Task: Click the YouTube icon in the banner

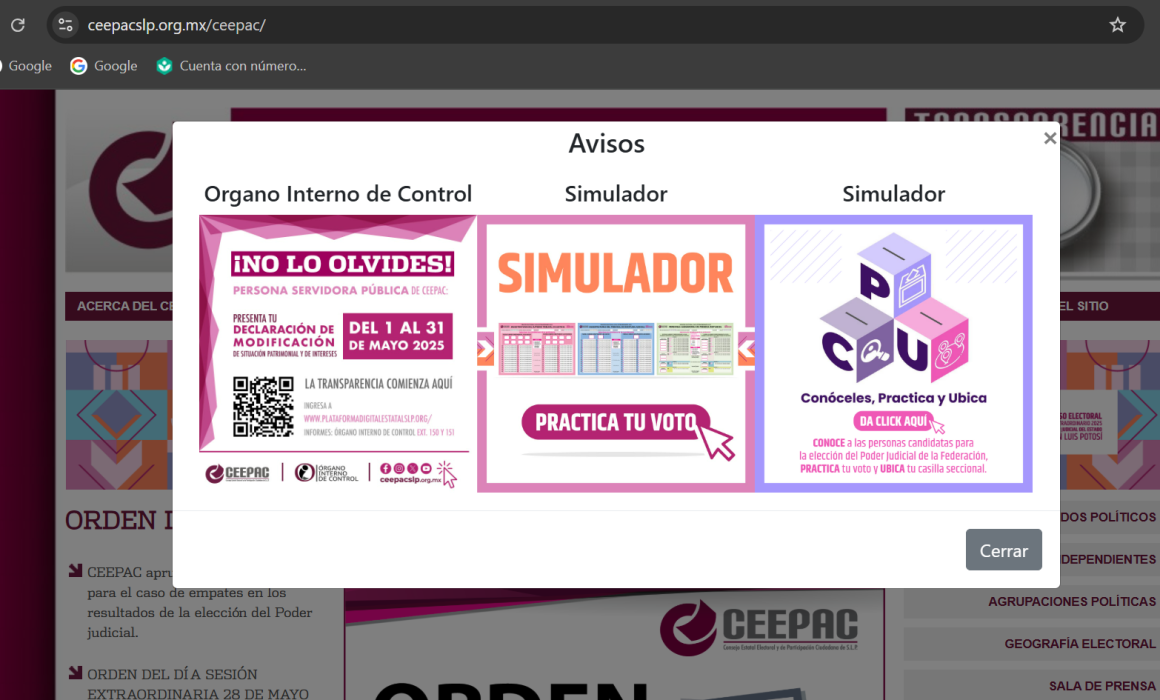Action: point(425,468)
